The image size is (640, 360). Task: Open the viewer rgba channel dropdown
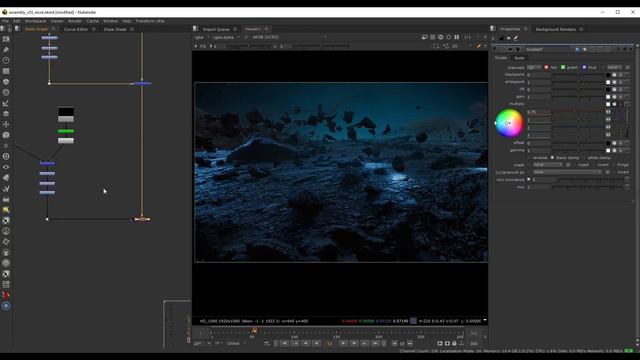point(201,37)
